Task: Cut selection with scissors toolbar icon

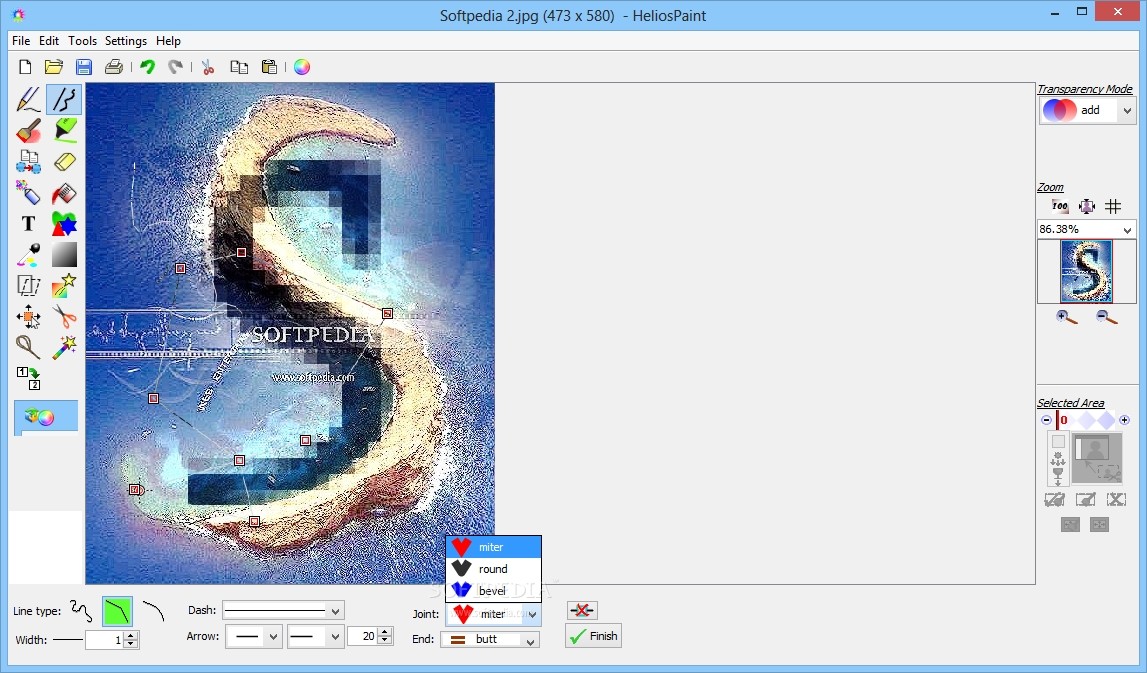Action: (208, 67)
